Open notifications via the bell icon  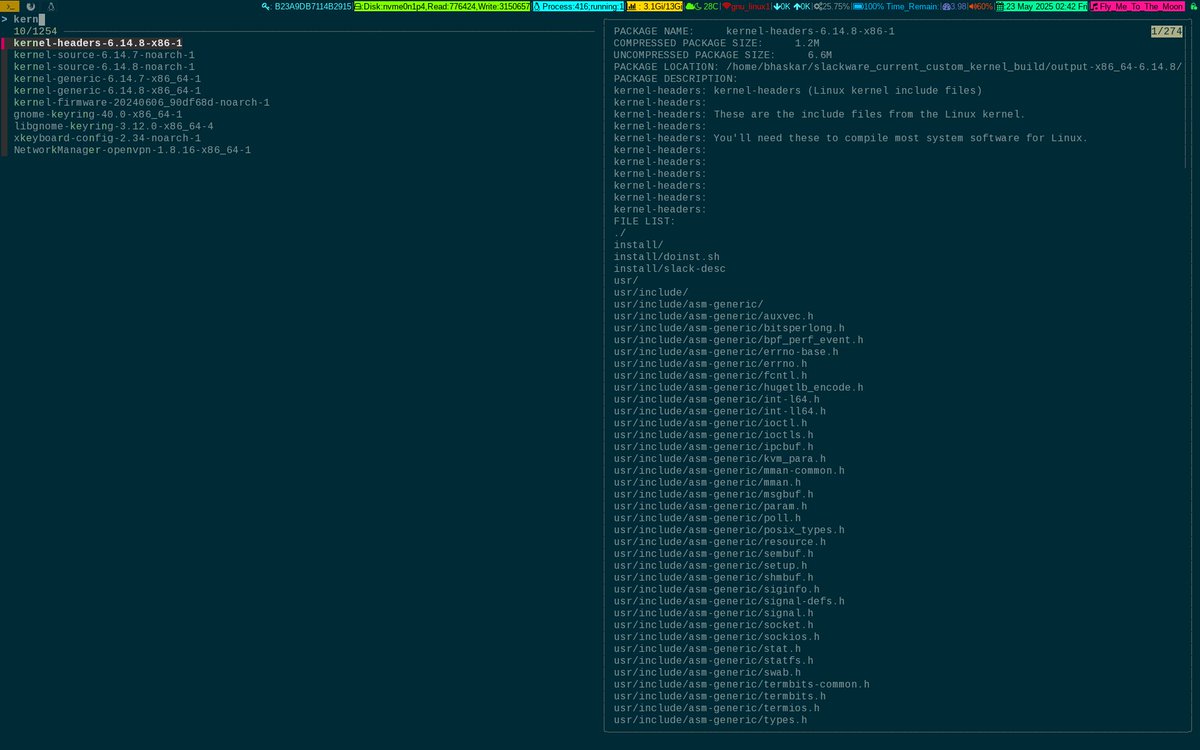click(x=50, y=6)
